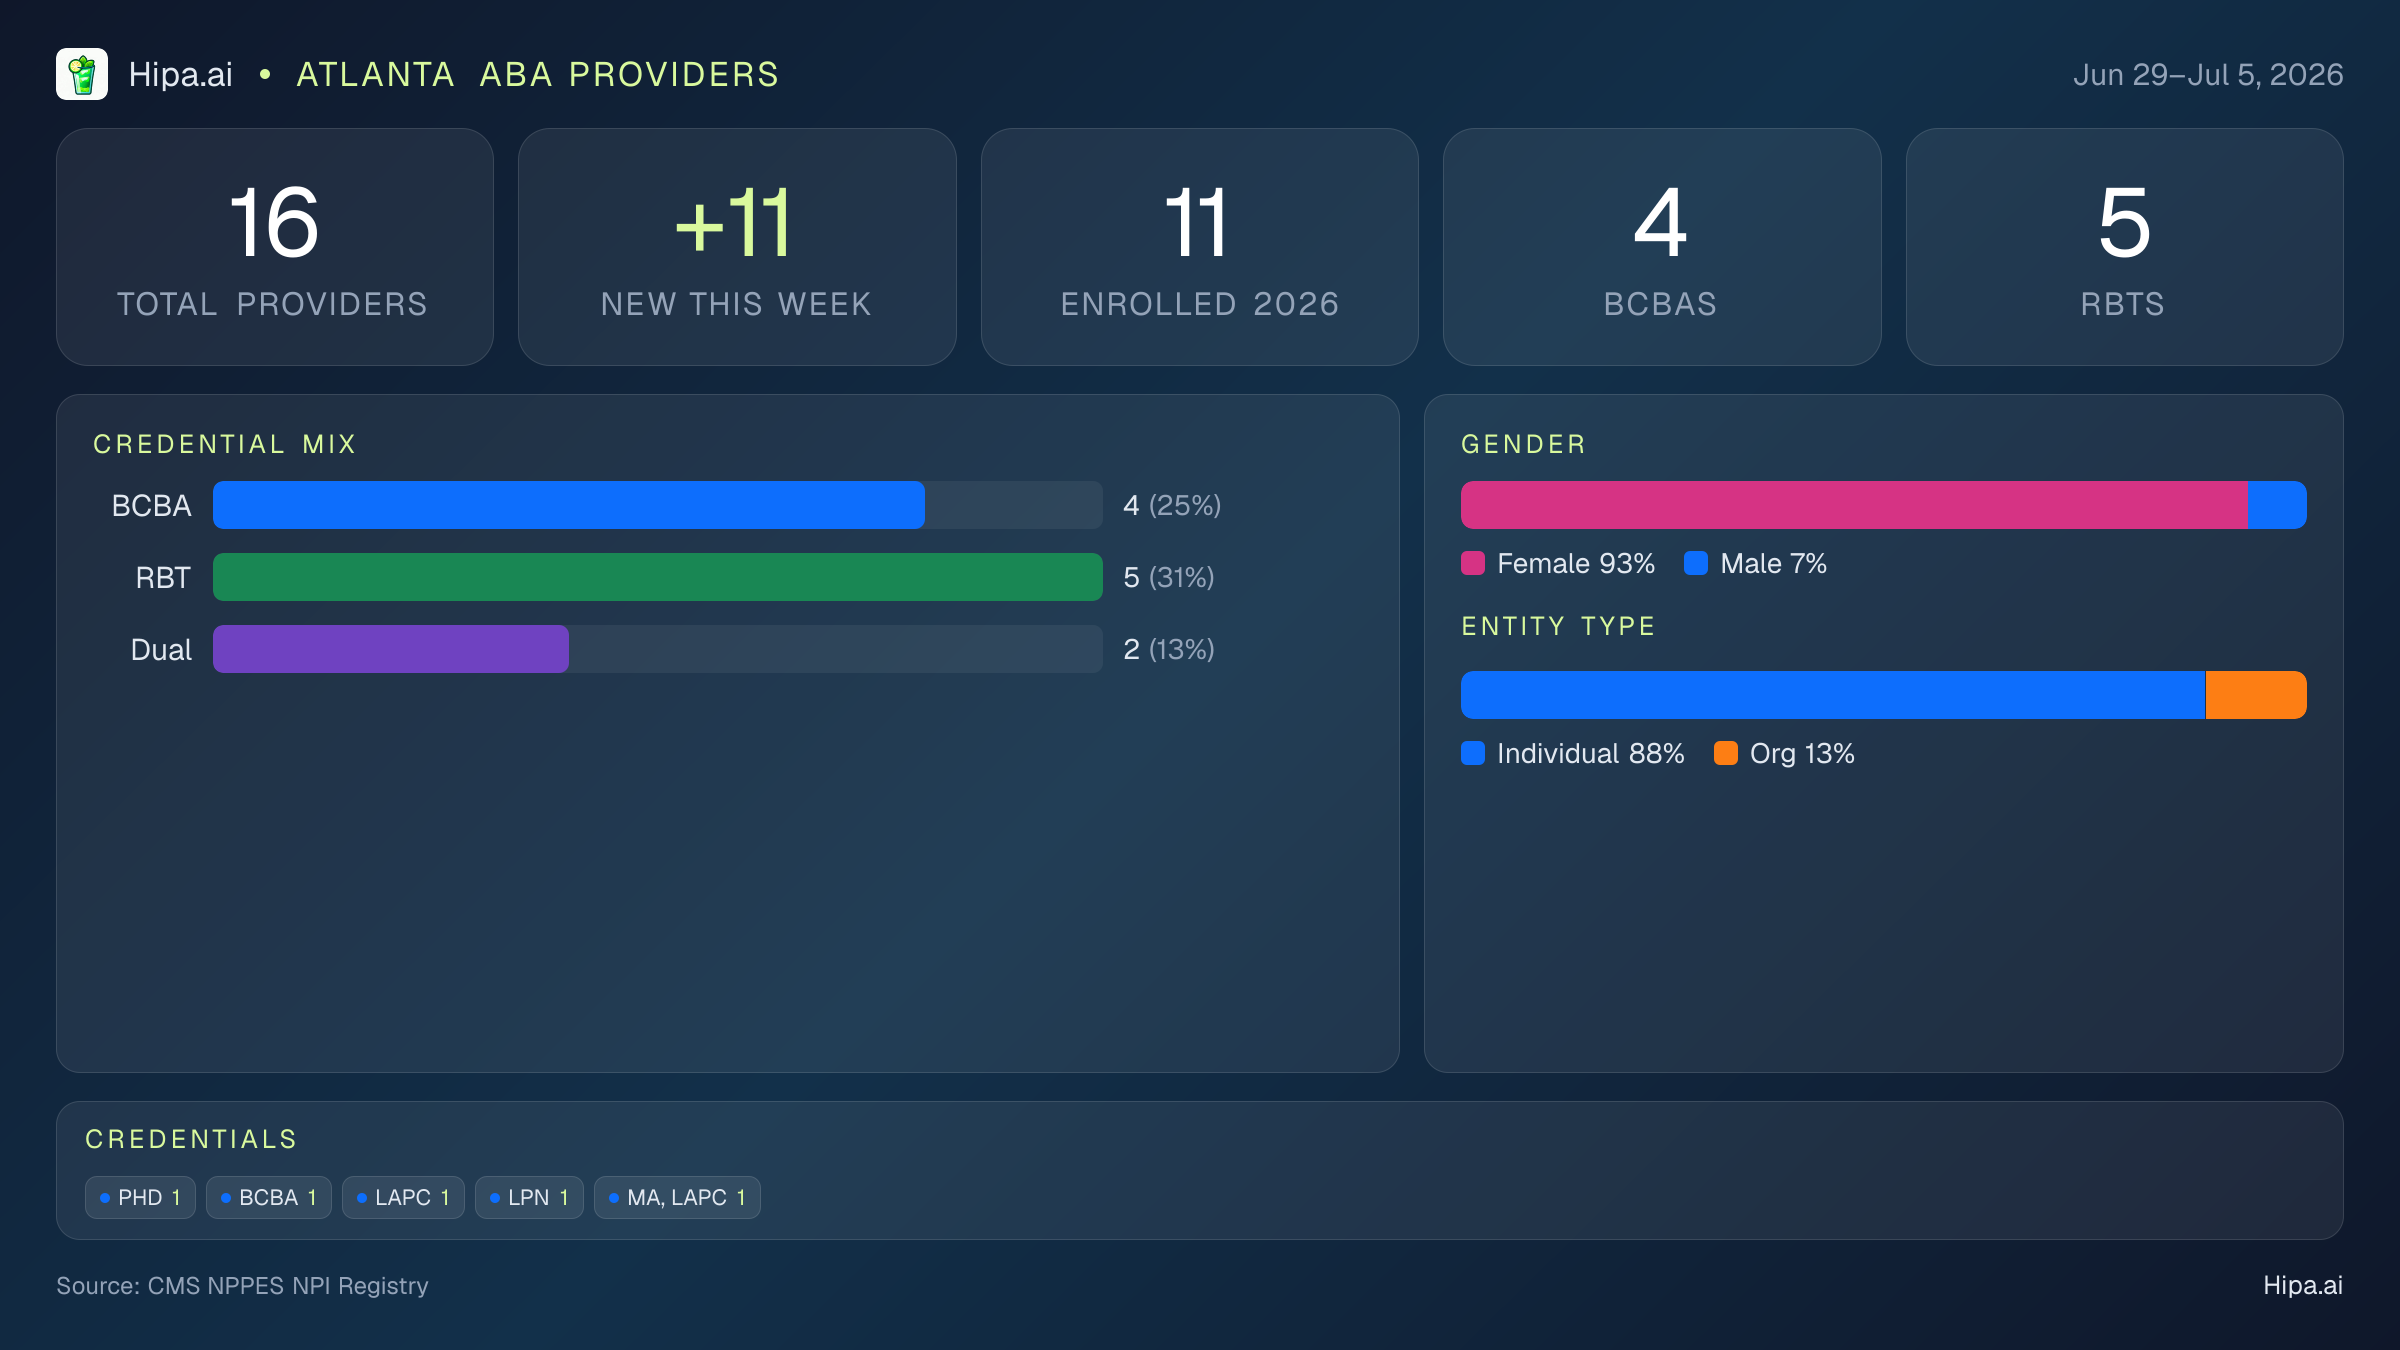Click the pink Female legend swatch

click(1473, 563)
